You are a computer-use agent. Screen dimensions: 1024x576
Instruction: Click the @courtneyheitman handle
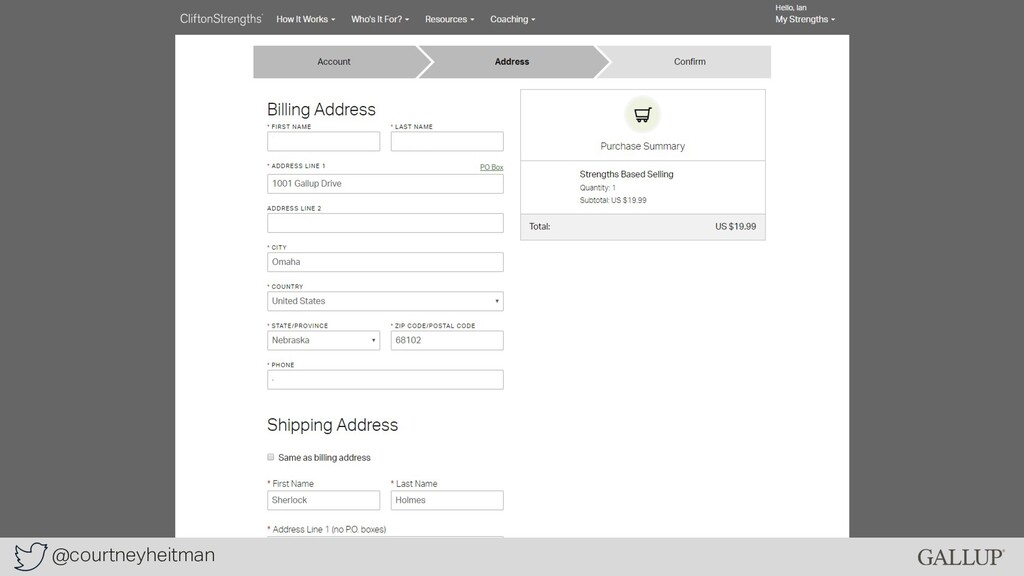[x=133, y=555]
